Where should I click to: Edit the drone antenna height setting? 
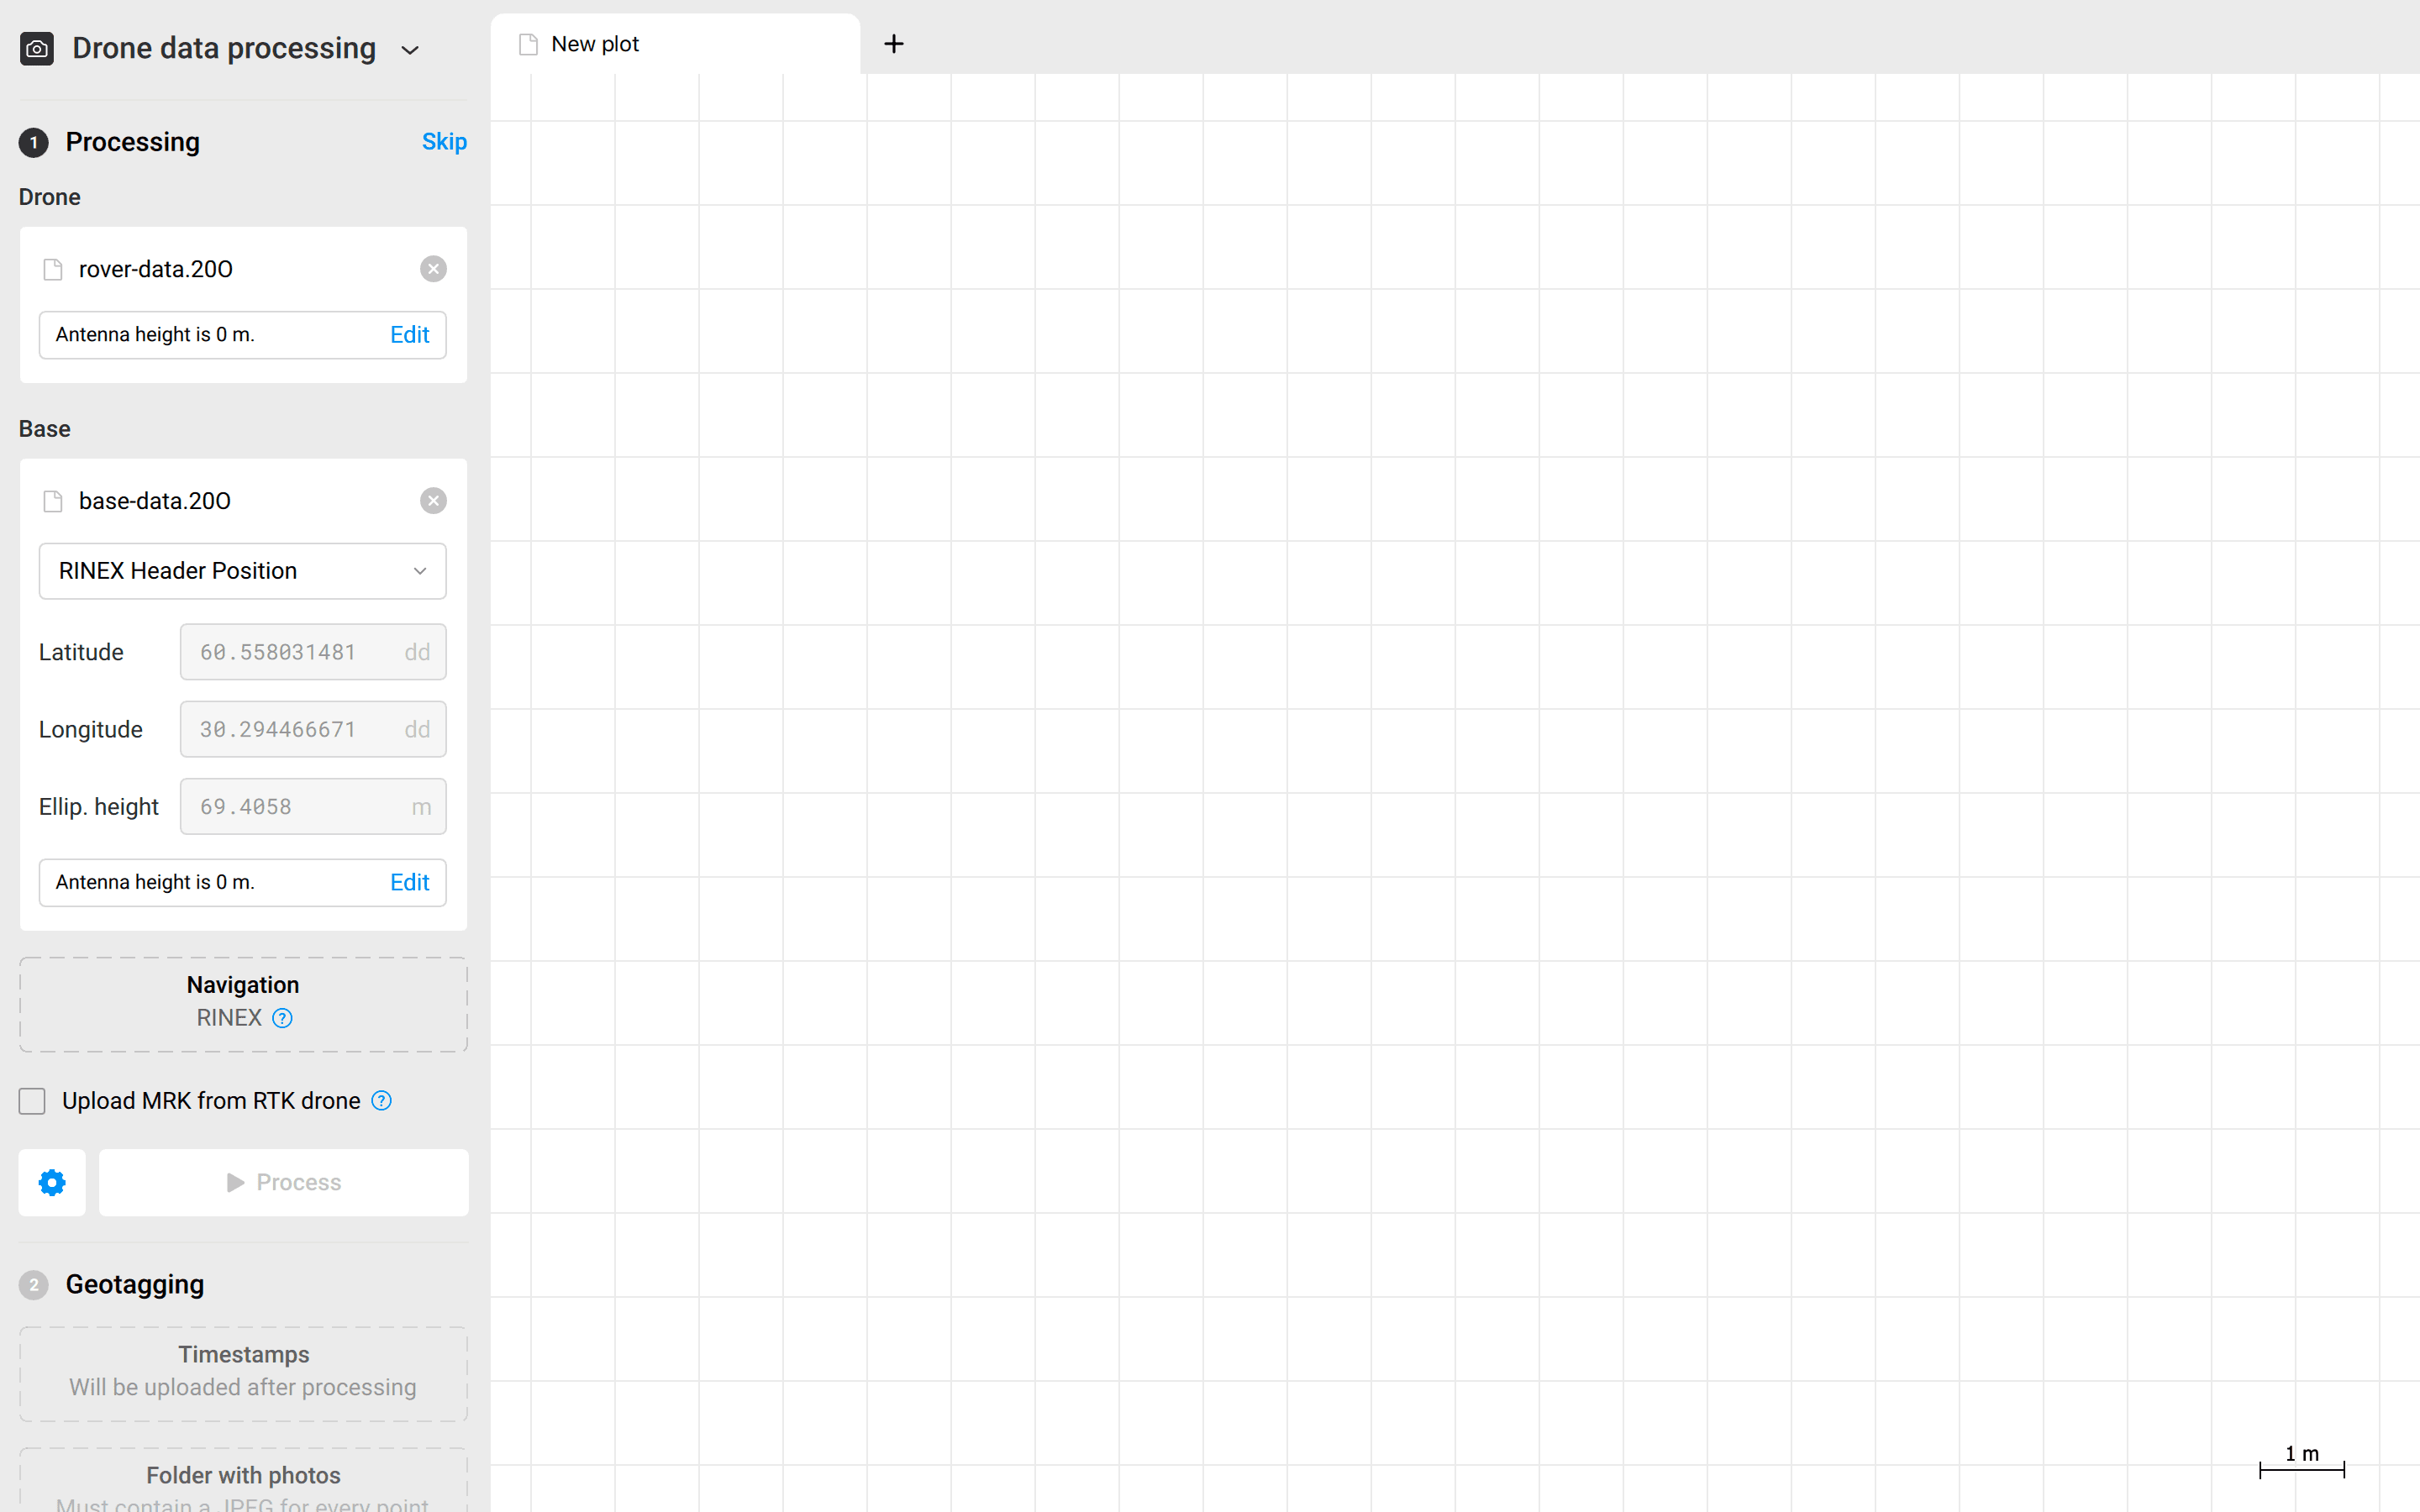(x=408, y=334)
